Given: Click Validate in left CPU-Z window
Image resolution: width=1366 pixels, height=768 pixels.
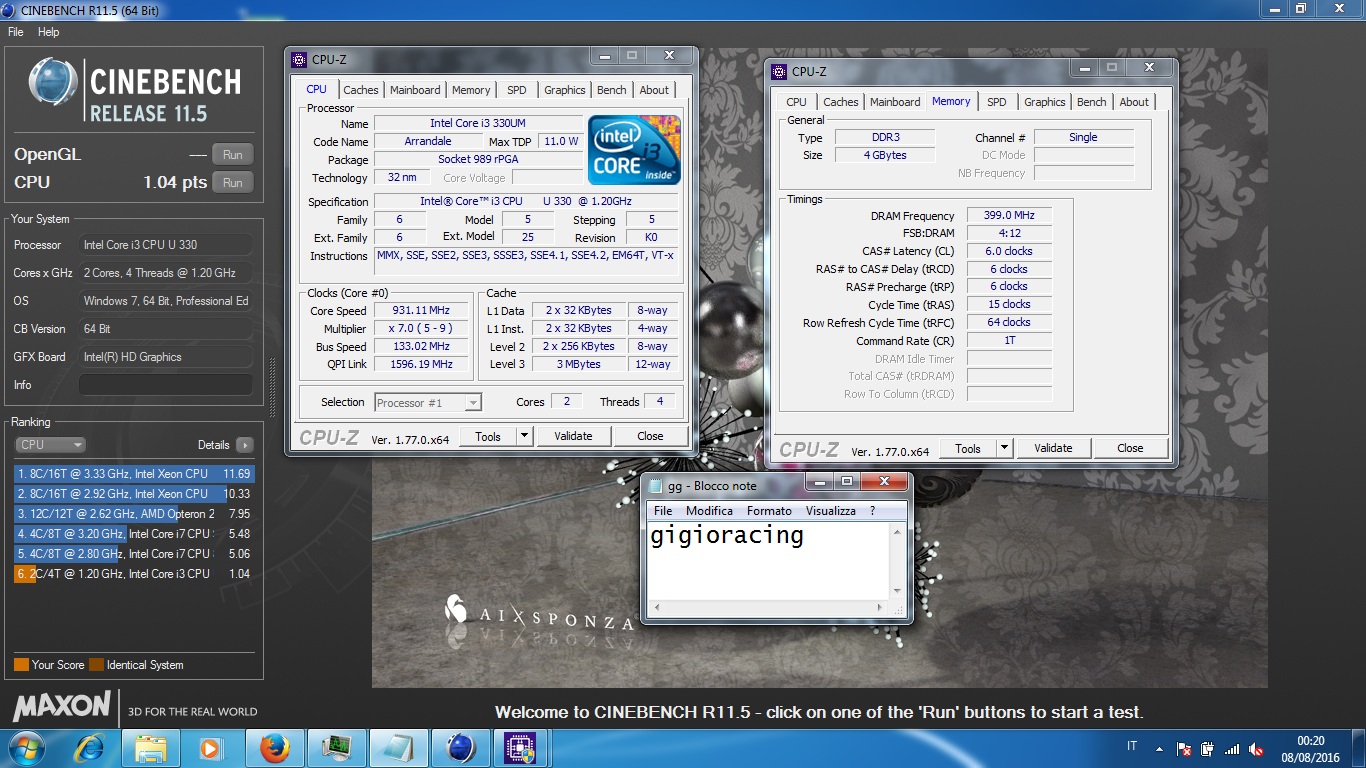Looking at the screenshot, I should click(x=573, y=436).
